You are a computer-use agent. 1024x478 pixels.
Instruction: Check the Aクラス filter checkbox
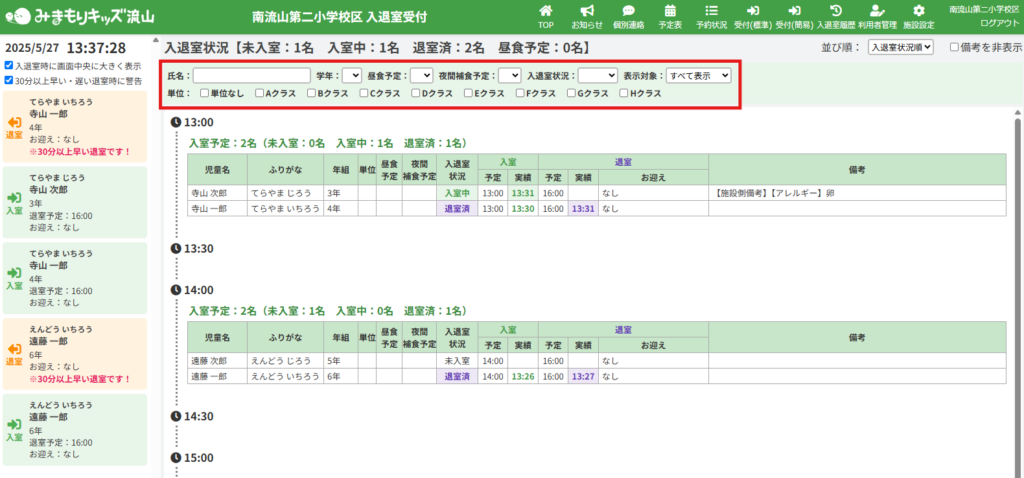tap(259, 93)
